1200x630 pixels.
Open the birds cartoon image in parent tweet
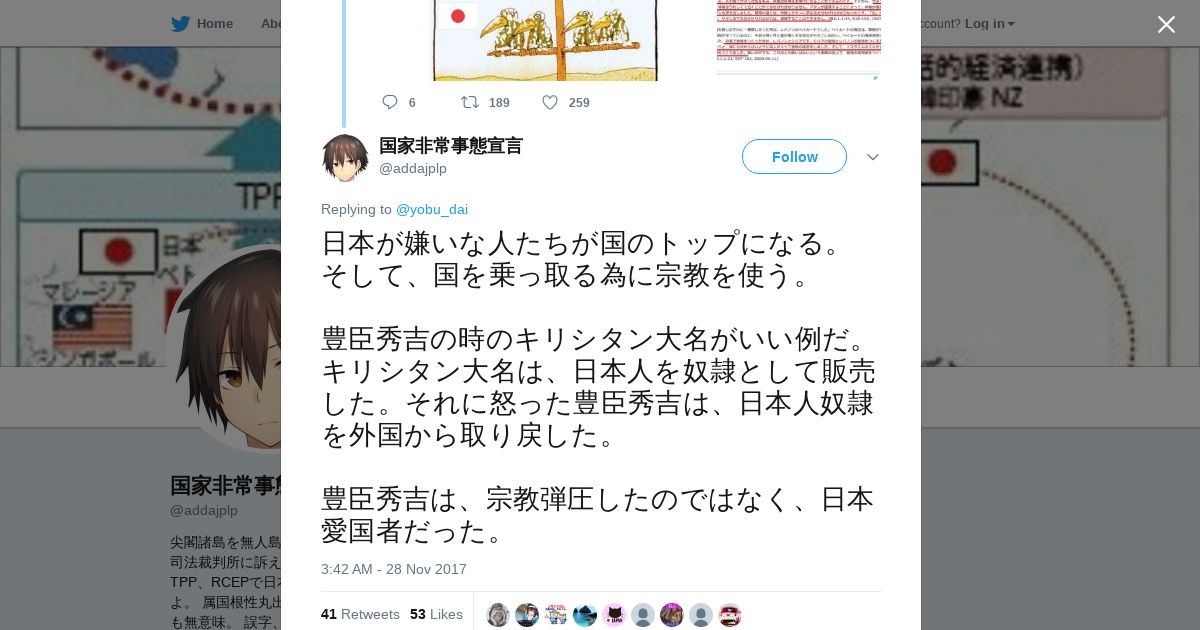(545, 40)
